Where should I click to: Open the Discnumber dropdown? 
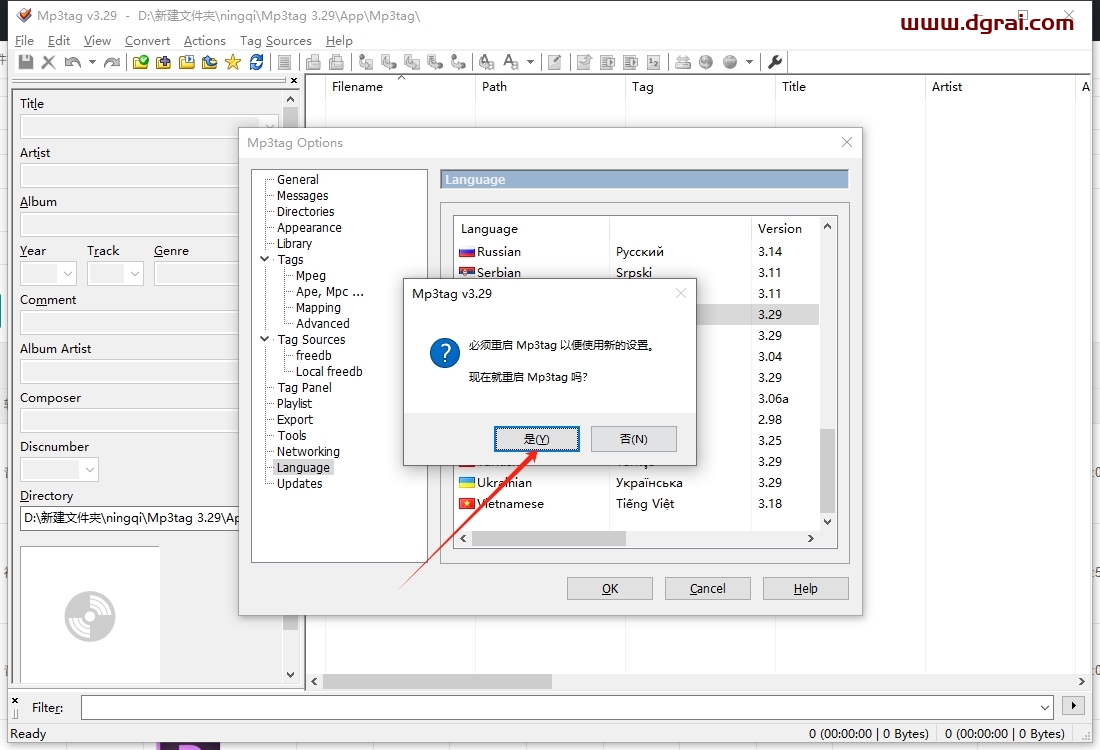[90, 469]
